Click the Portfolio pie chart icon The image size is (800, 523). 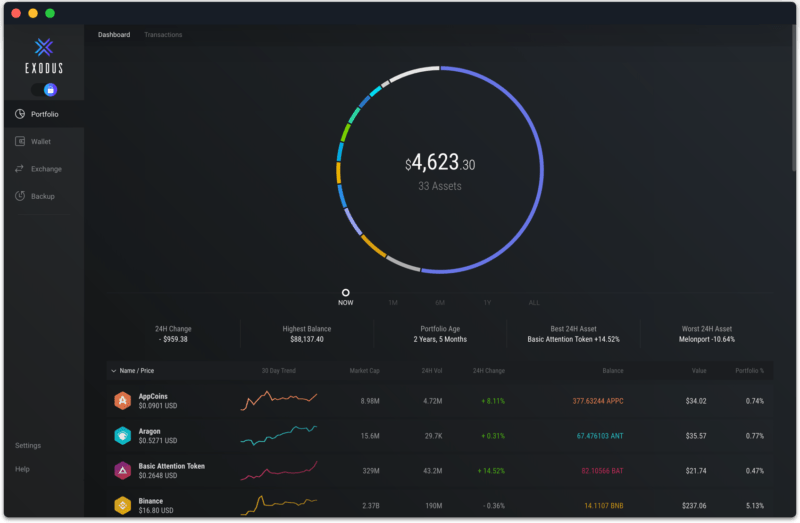[20, 114]
